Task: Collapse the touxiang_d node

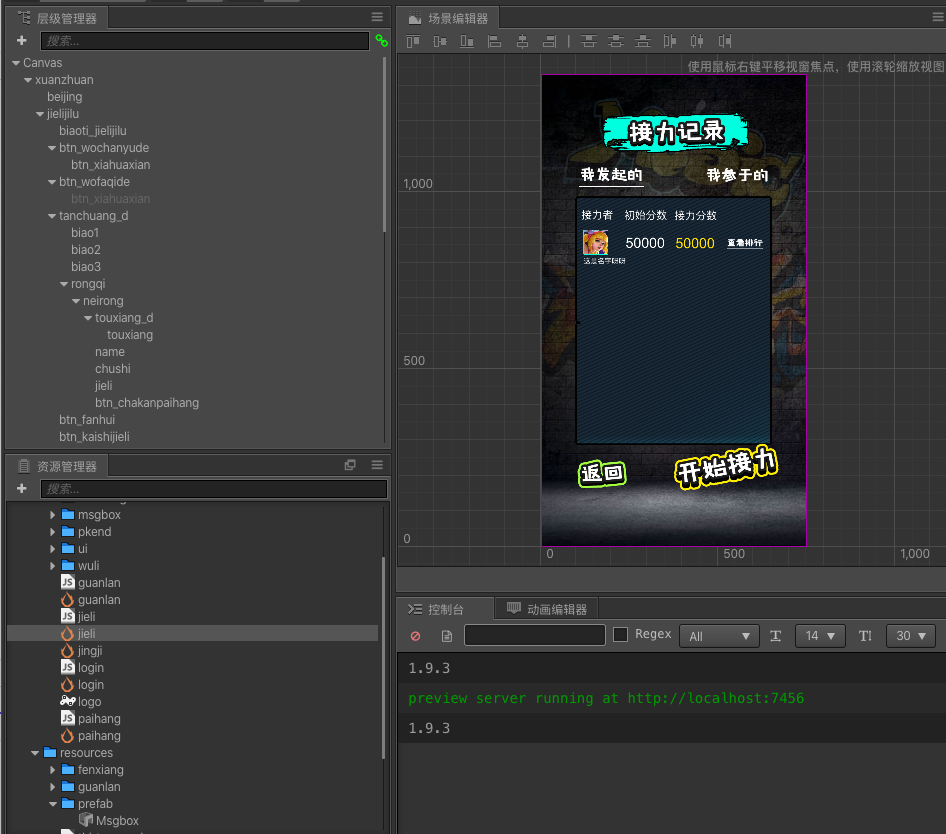Action: [88, 317]
